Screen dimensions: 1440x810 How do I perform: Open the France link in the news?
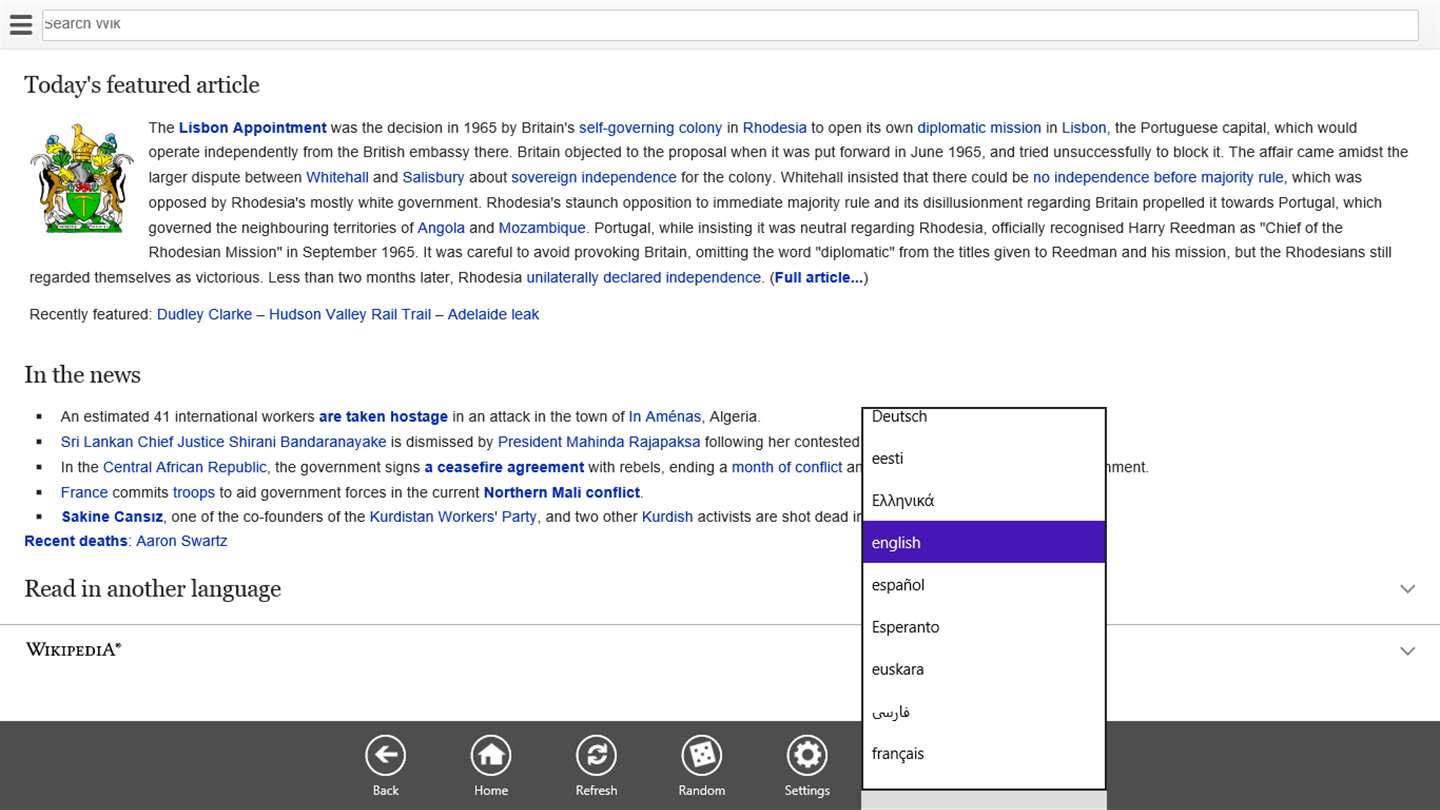(x=84, y=492)
